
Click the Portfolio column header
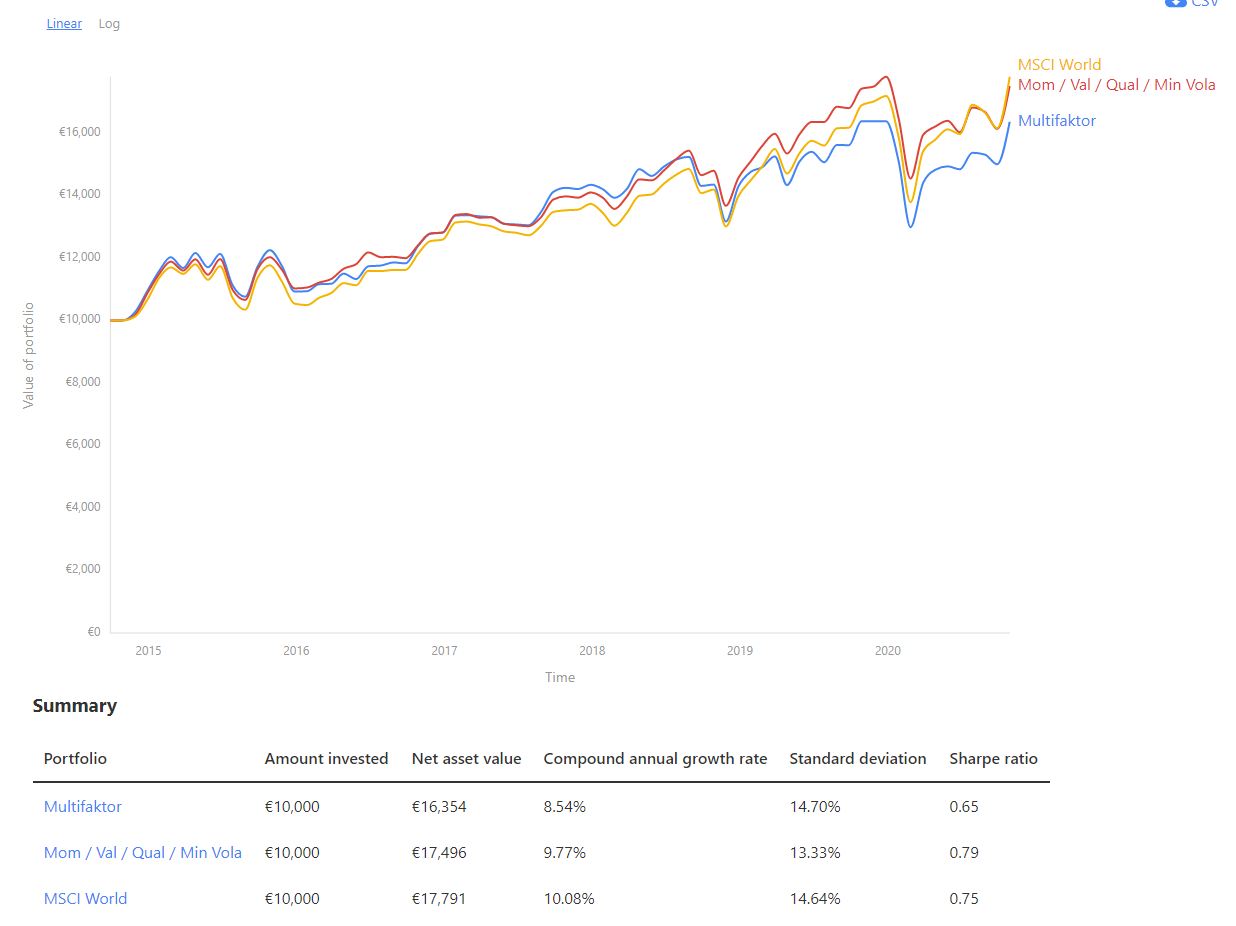(75, 759)
